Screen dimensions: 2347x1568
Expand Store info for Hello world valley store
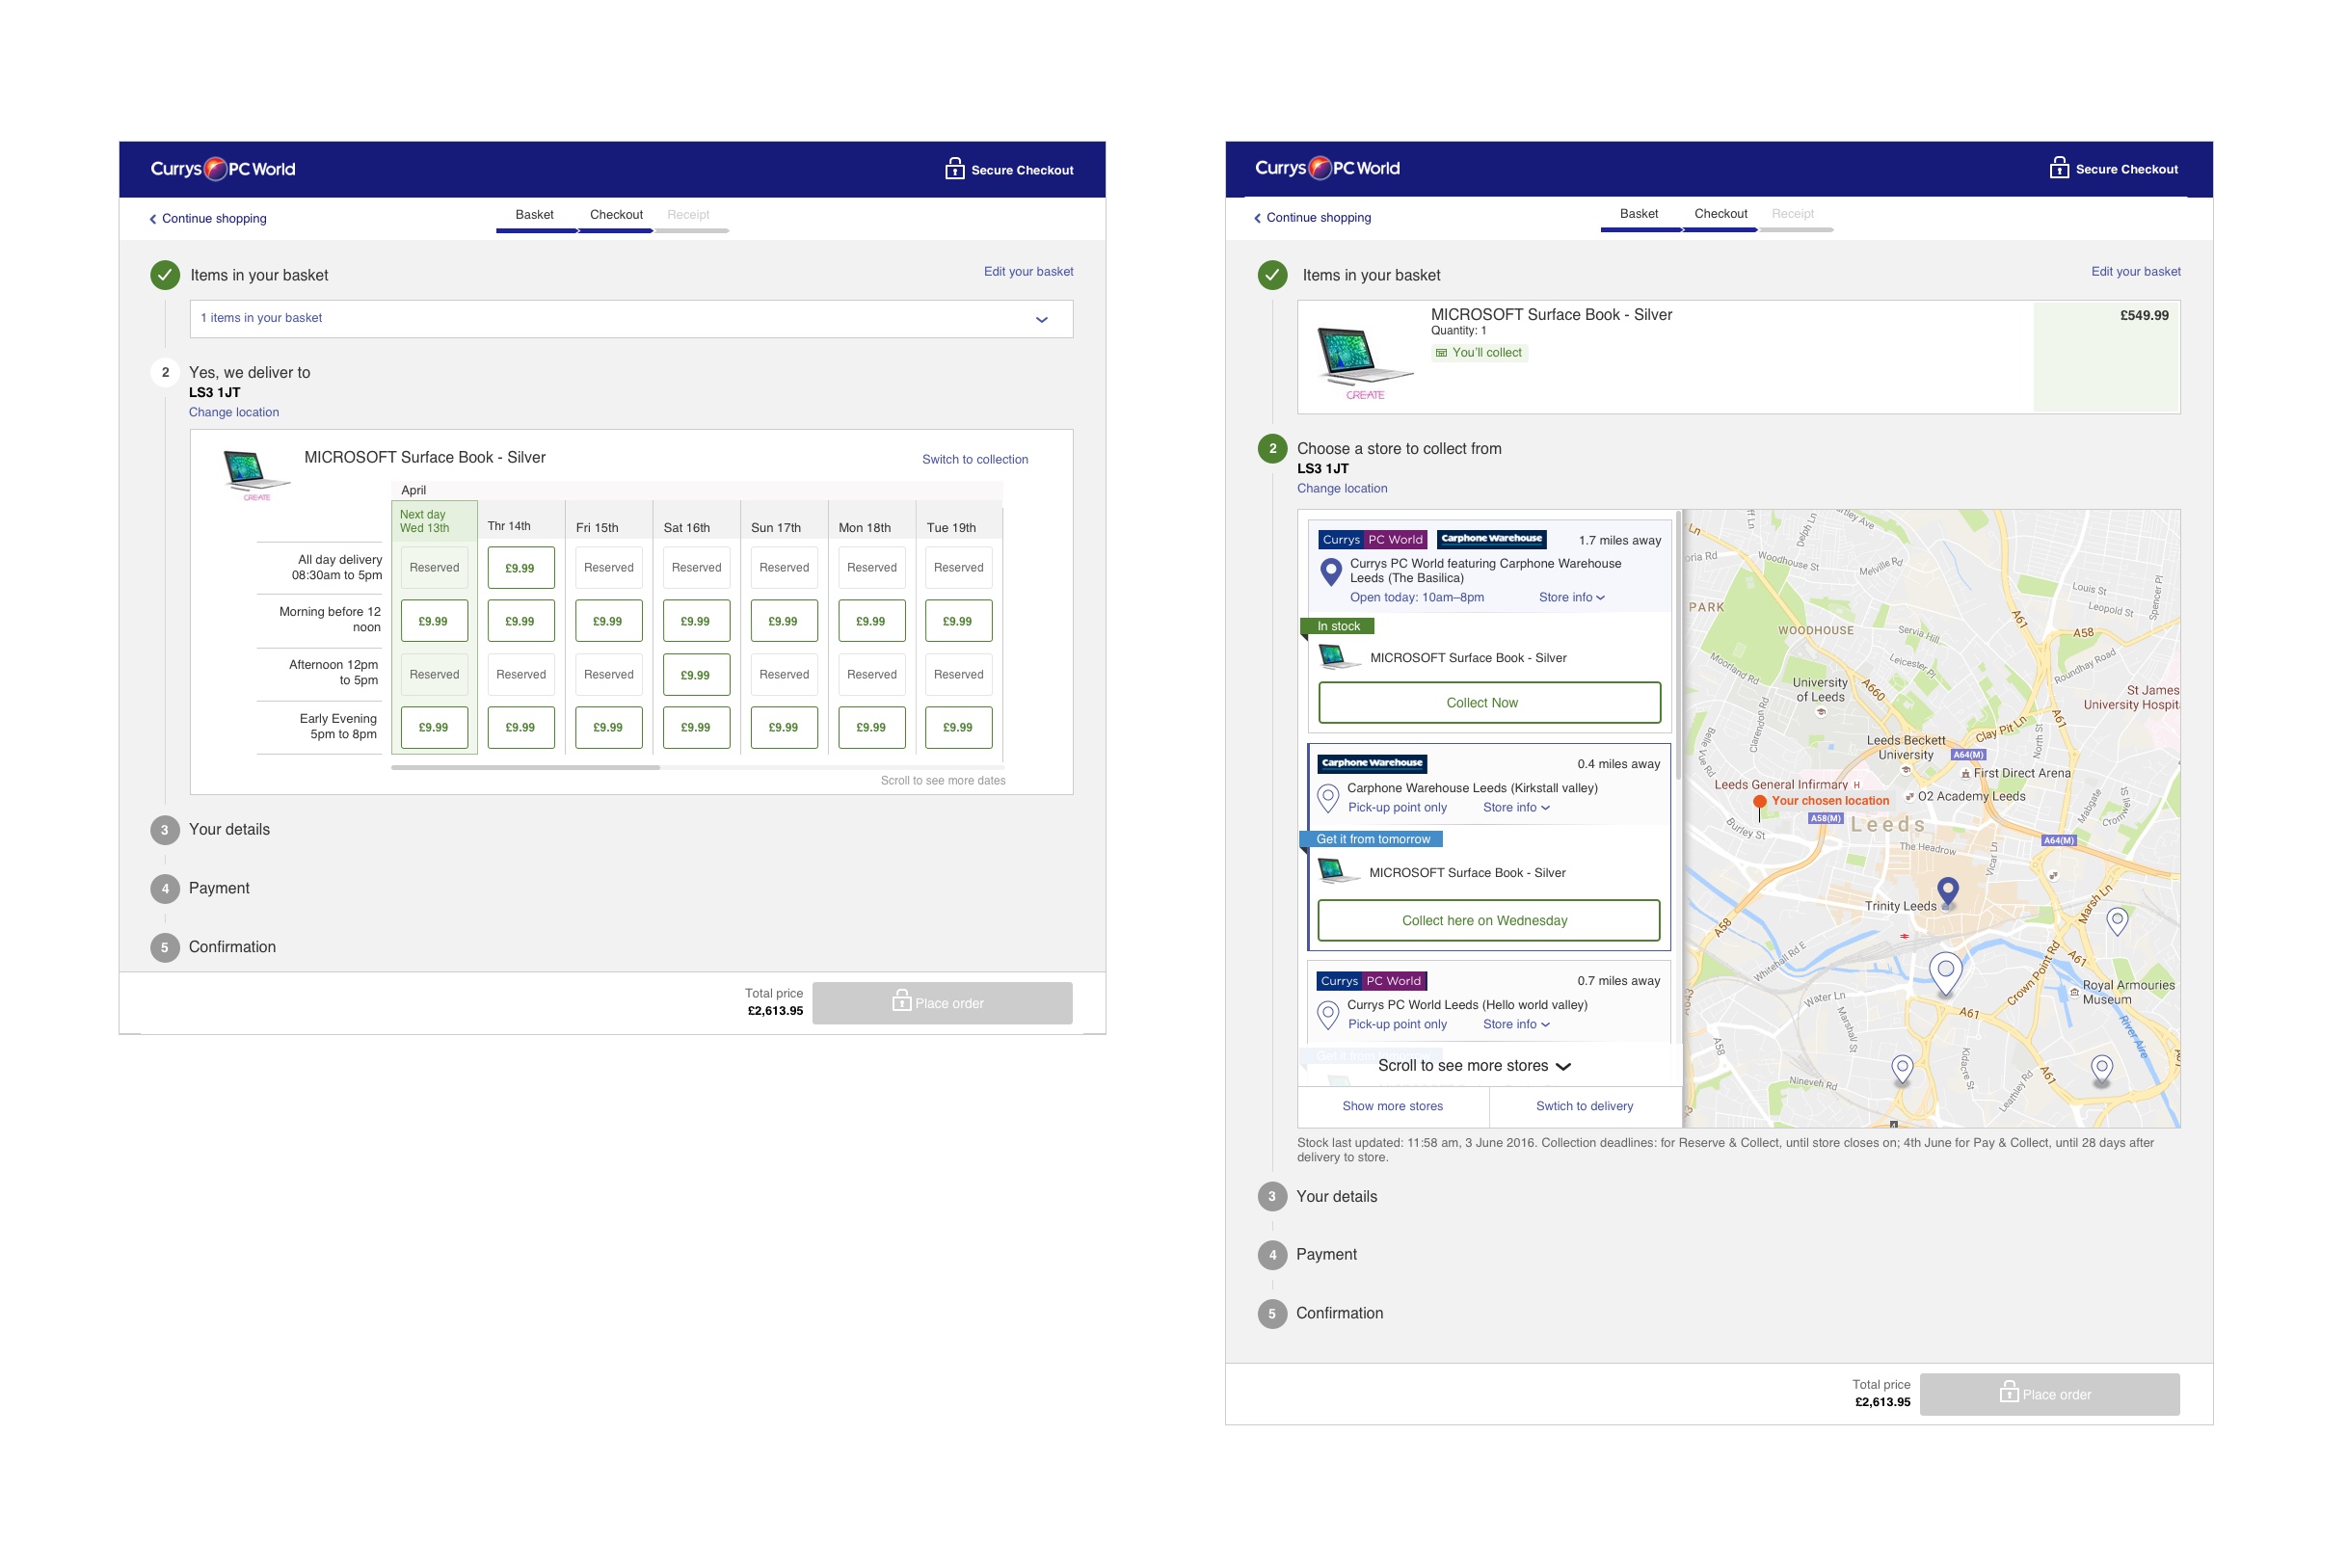coord(1516,1025)
